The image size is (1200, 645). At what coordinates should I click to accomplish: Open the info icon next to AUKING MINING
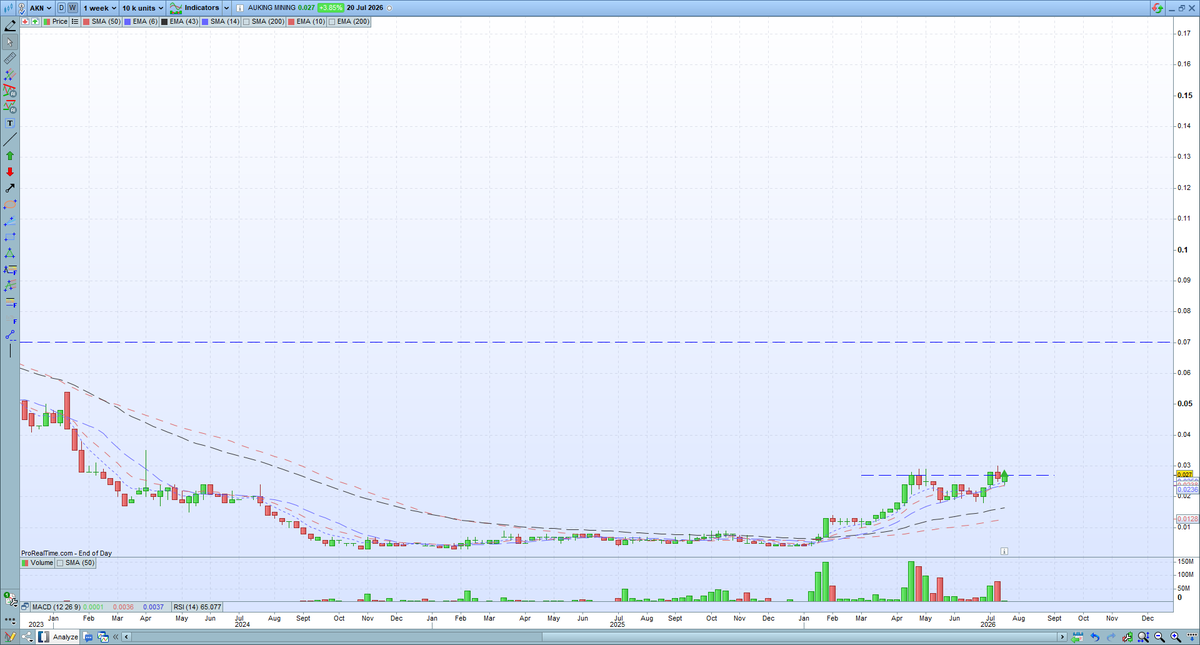[238, 8]
